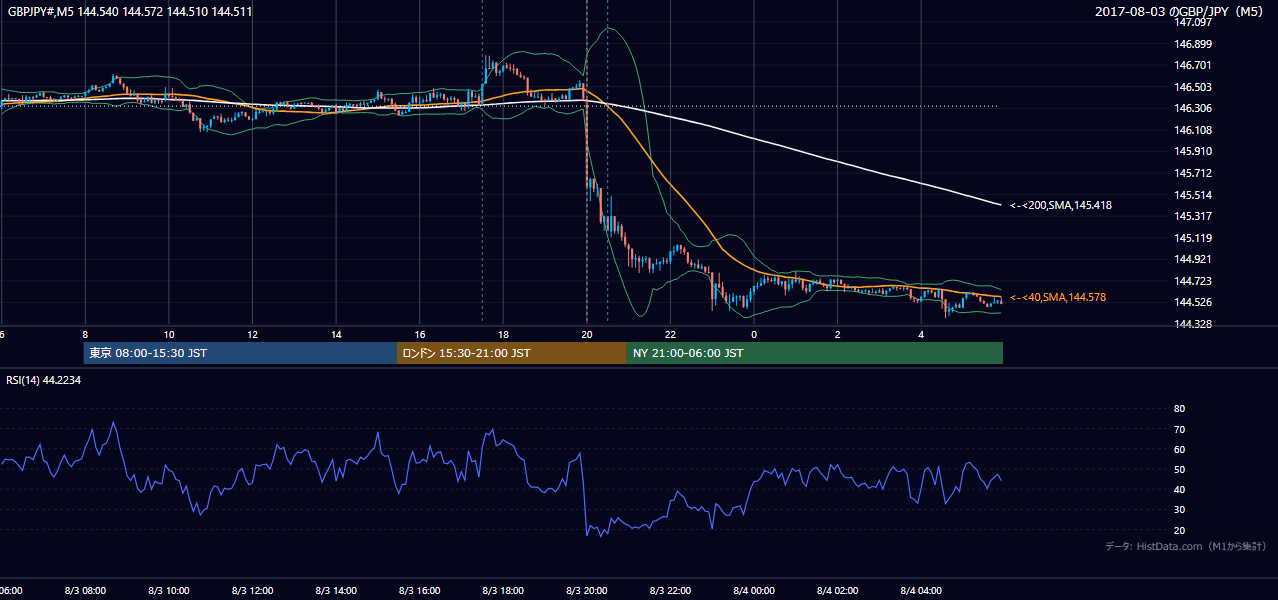Click the price axis value 145.317
This screenshot has height=600, width=1278.
point(1193,216)
